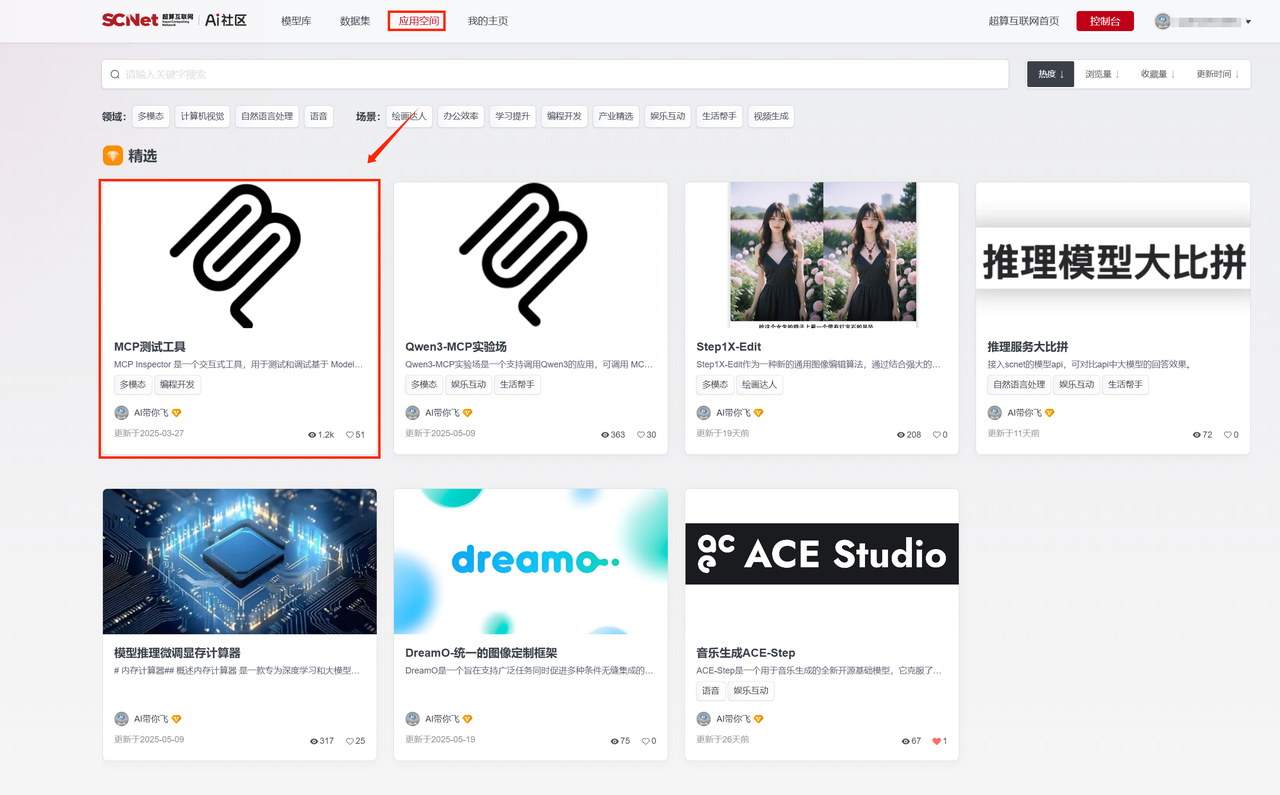Click the views eye icon on Step1X-Edit card

coord(901,435)
